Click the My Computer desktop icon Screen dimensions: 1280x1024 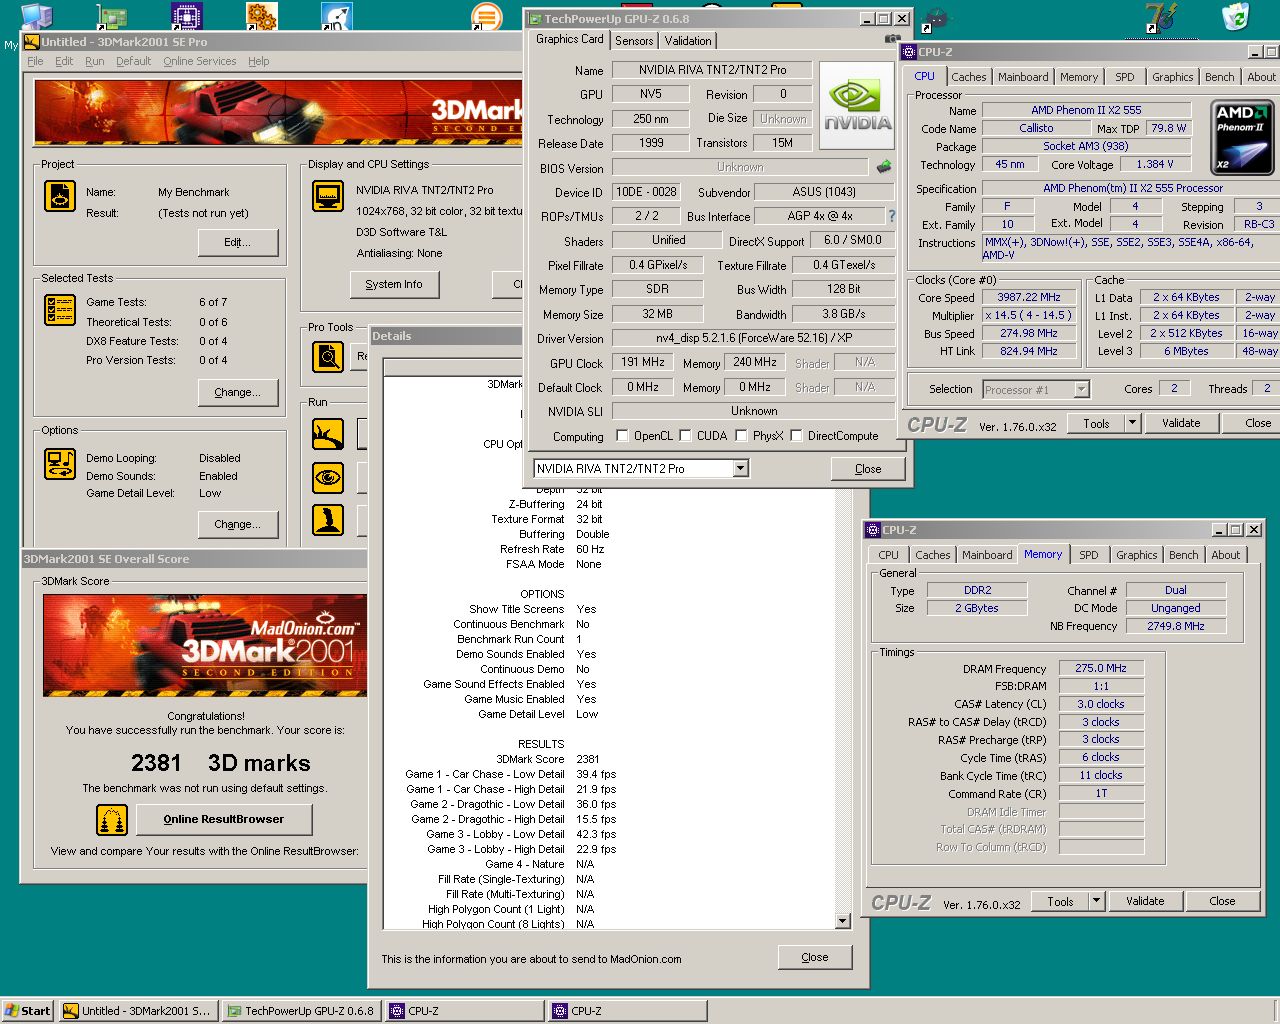point(36,16)
